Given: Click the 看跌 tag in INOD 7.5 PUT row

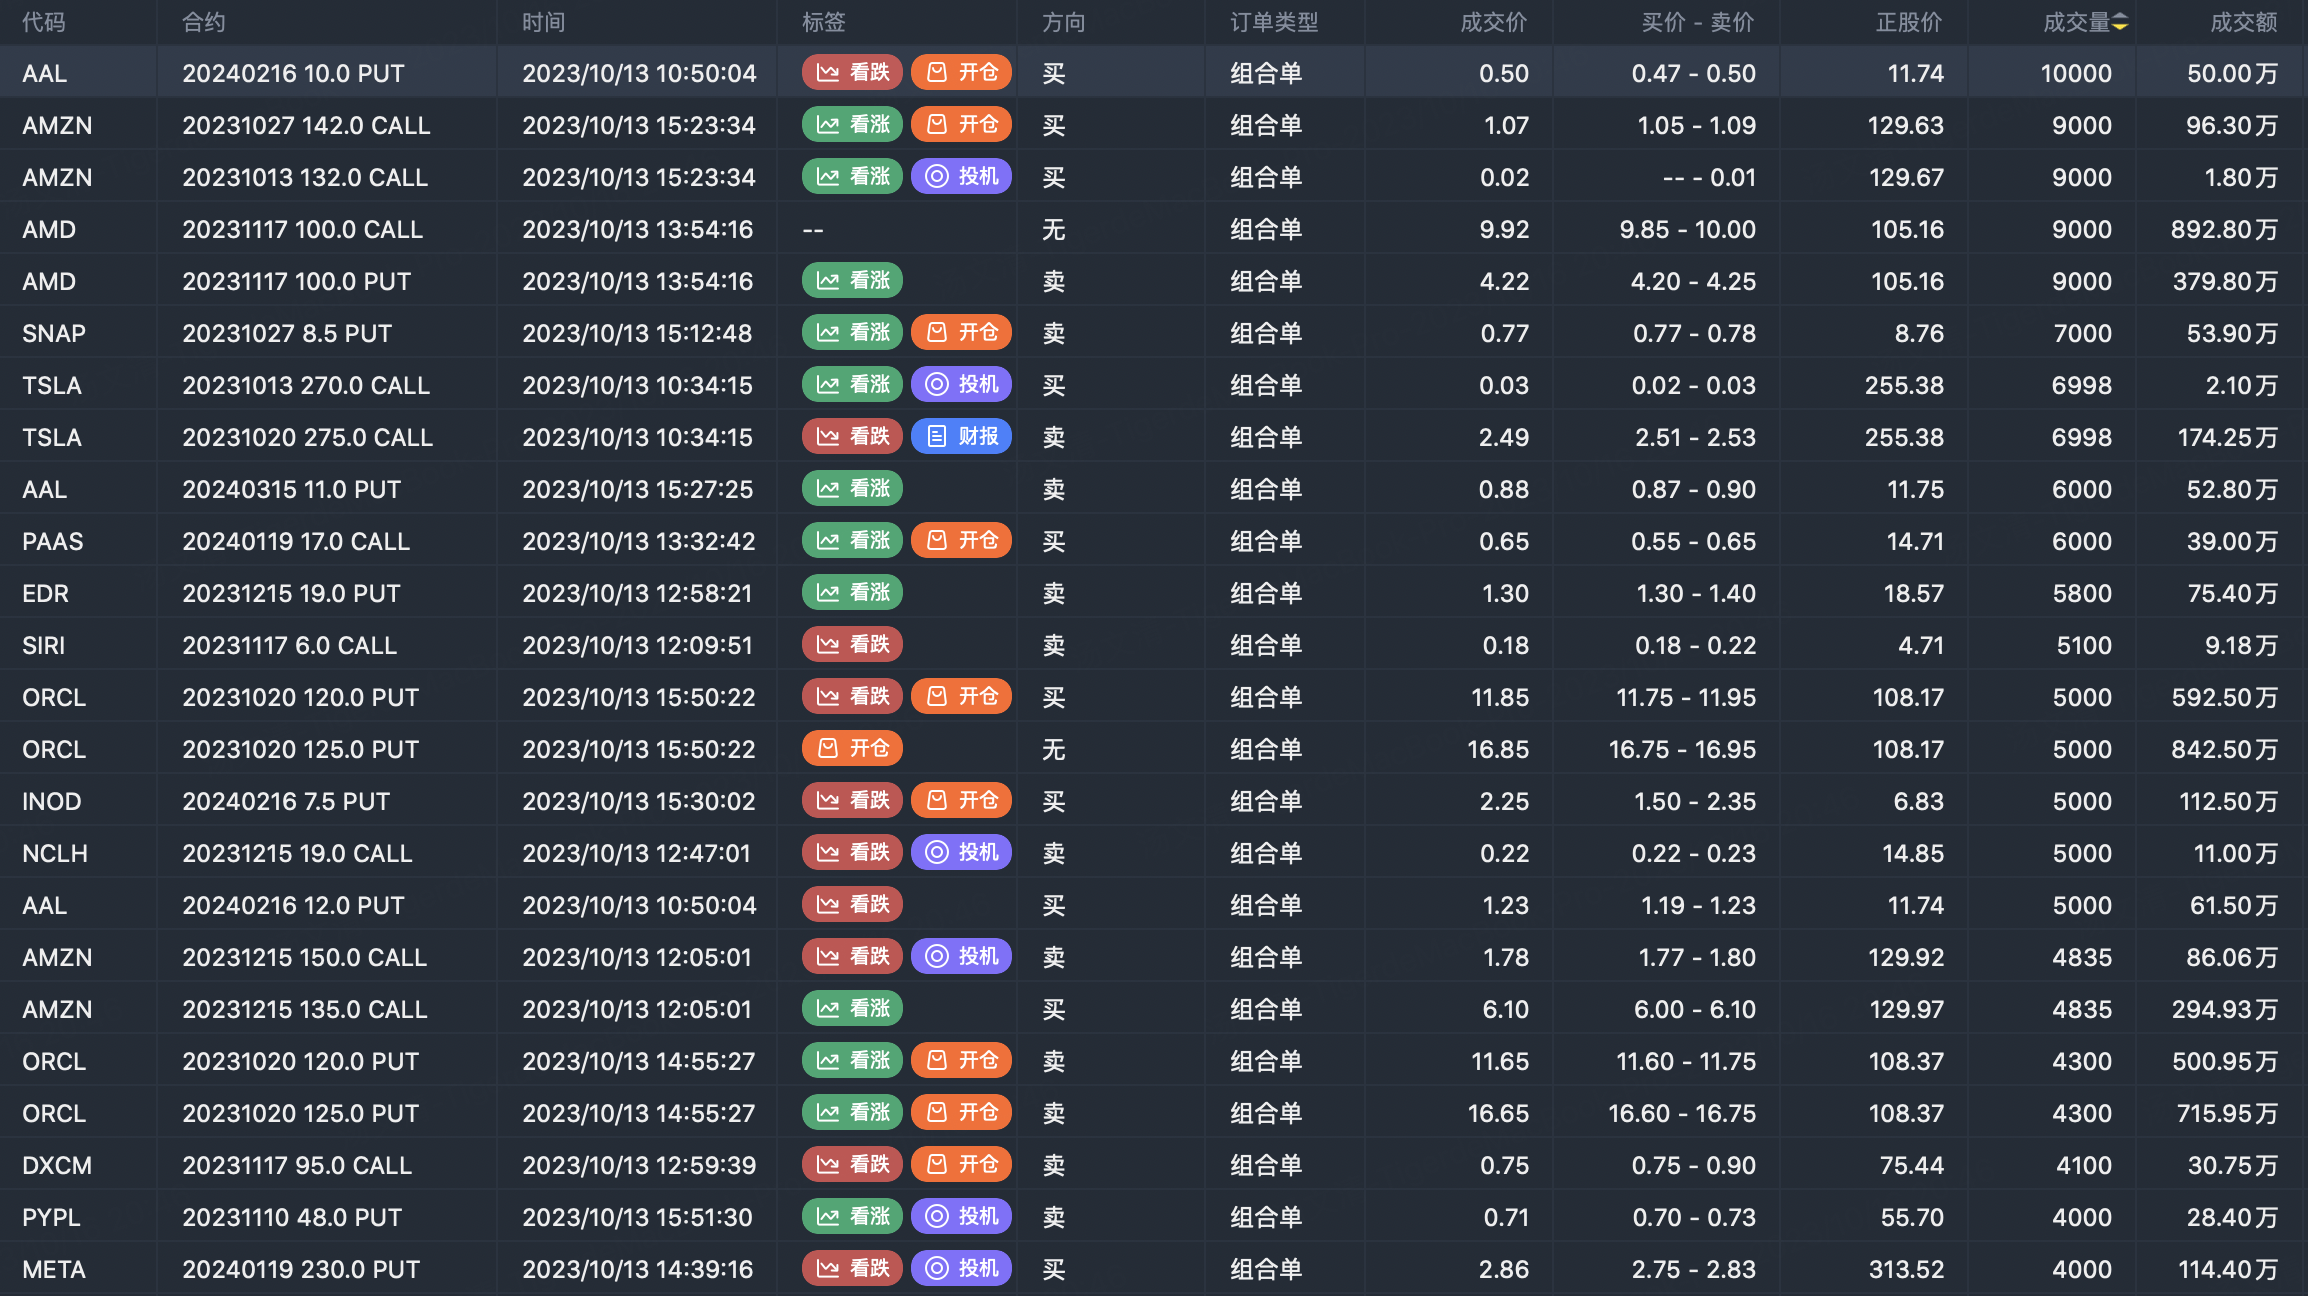Looking at the screenshot, I should click(x=853, y=800).
